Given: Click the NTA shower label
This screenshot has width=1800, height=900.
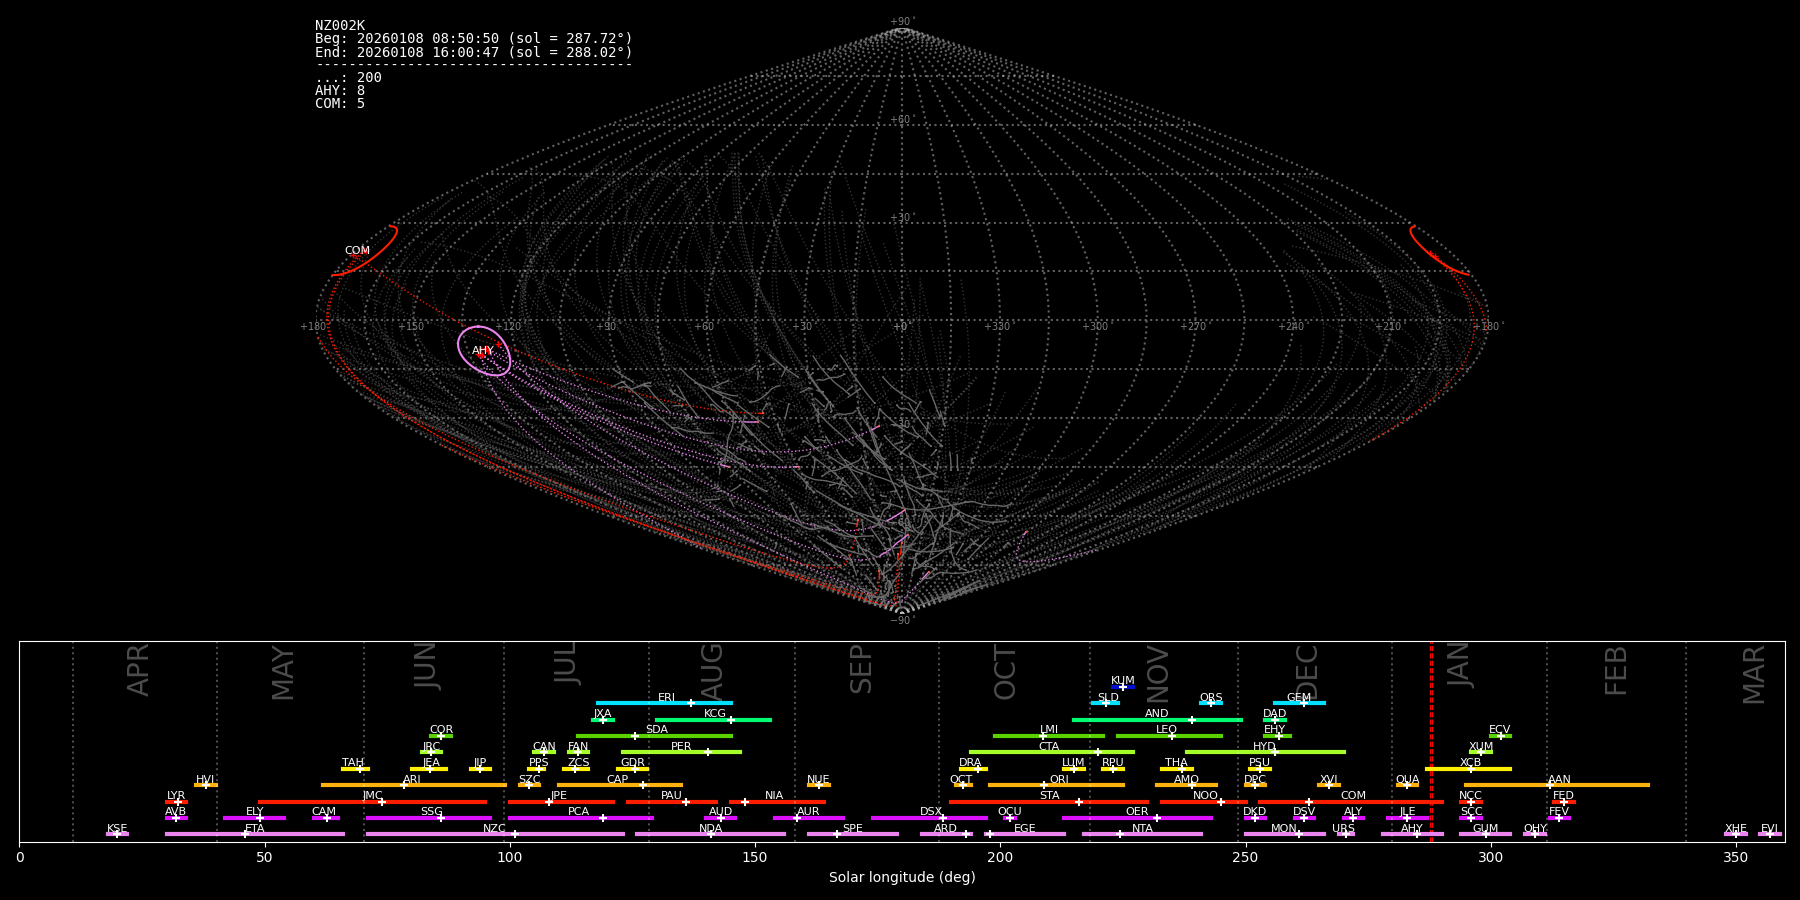Looking at the screenshot, I should point(1143,829).
